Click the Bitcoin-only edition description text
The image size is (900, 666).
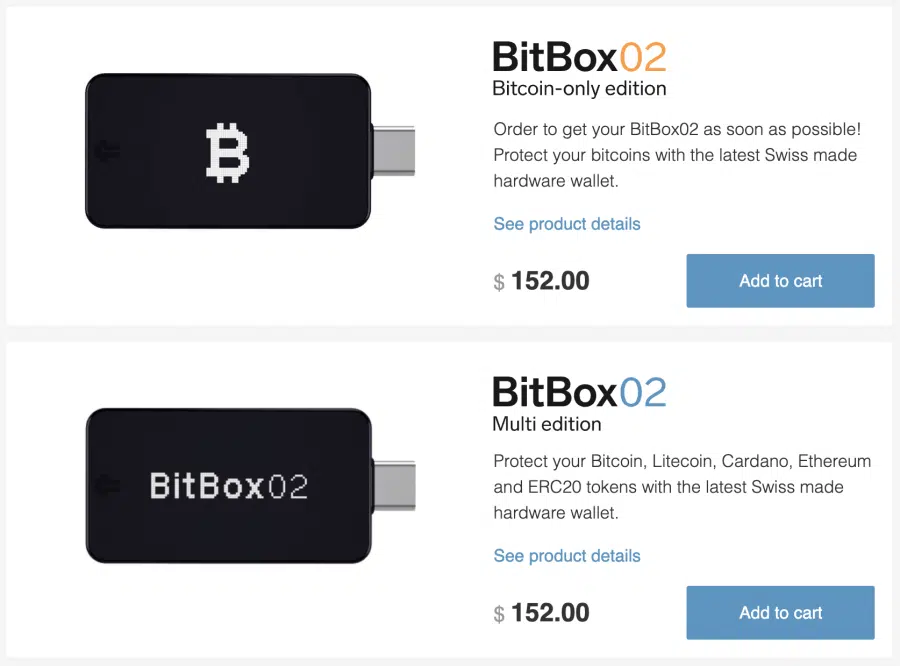(677, 155)
